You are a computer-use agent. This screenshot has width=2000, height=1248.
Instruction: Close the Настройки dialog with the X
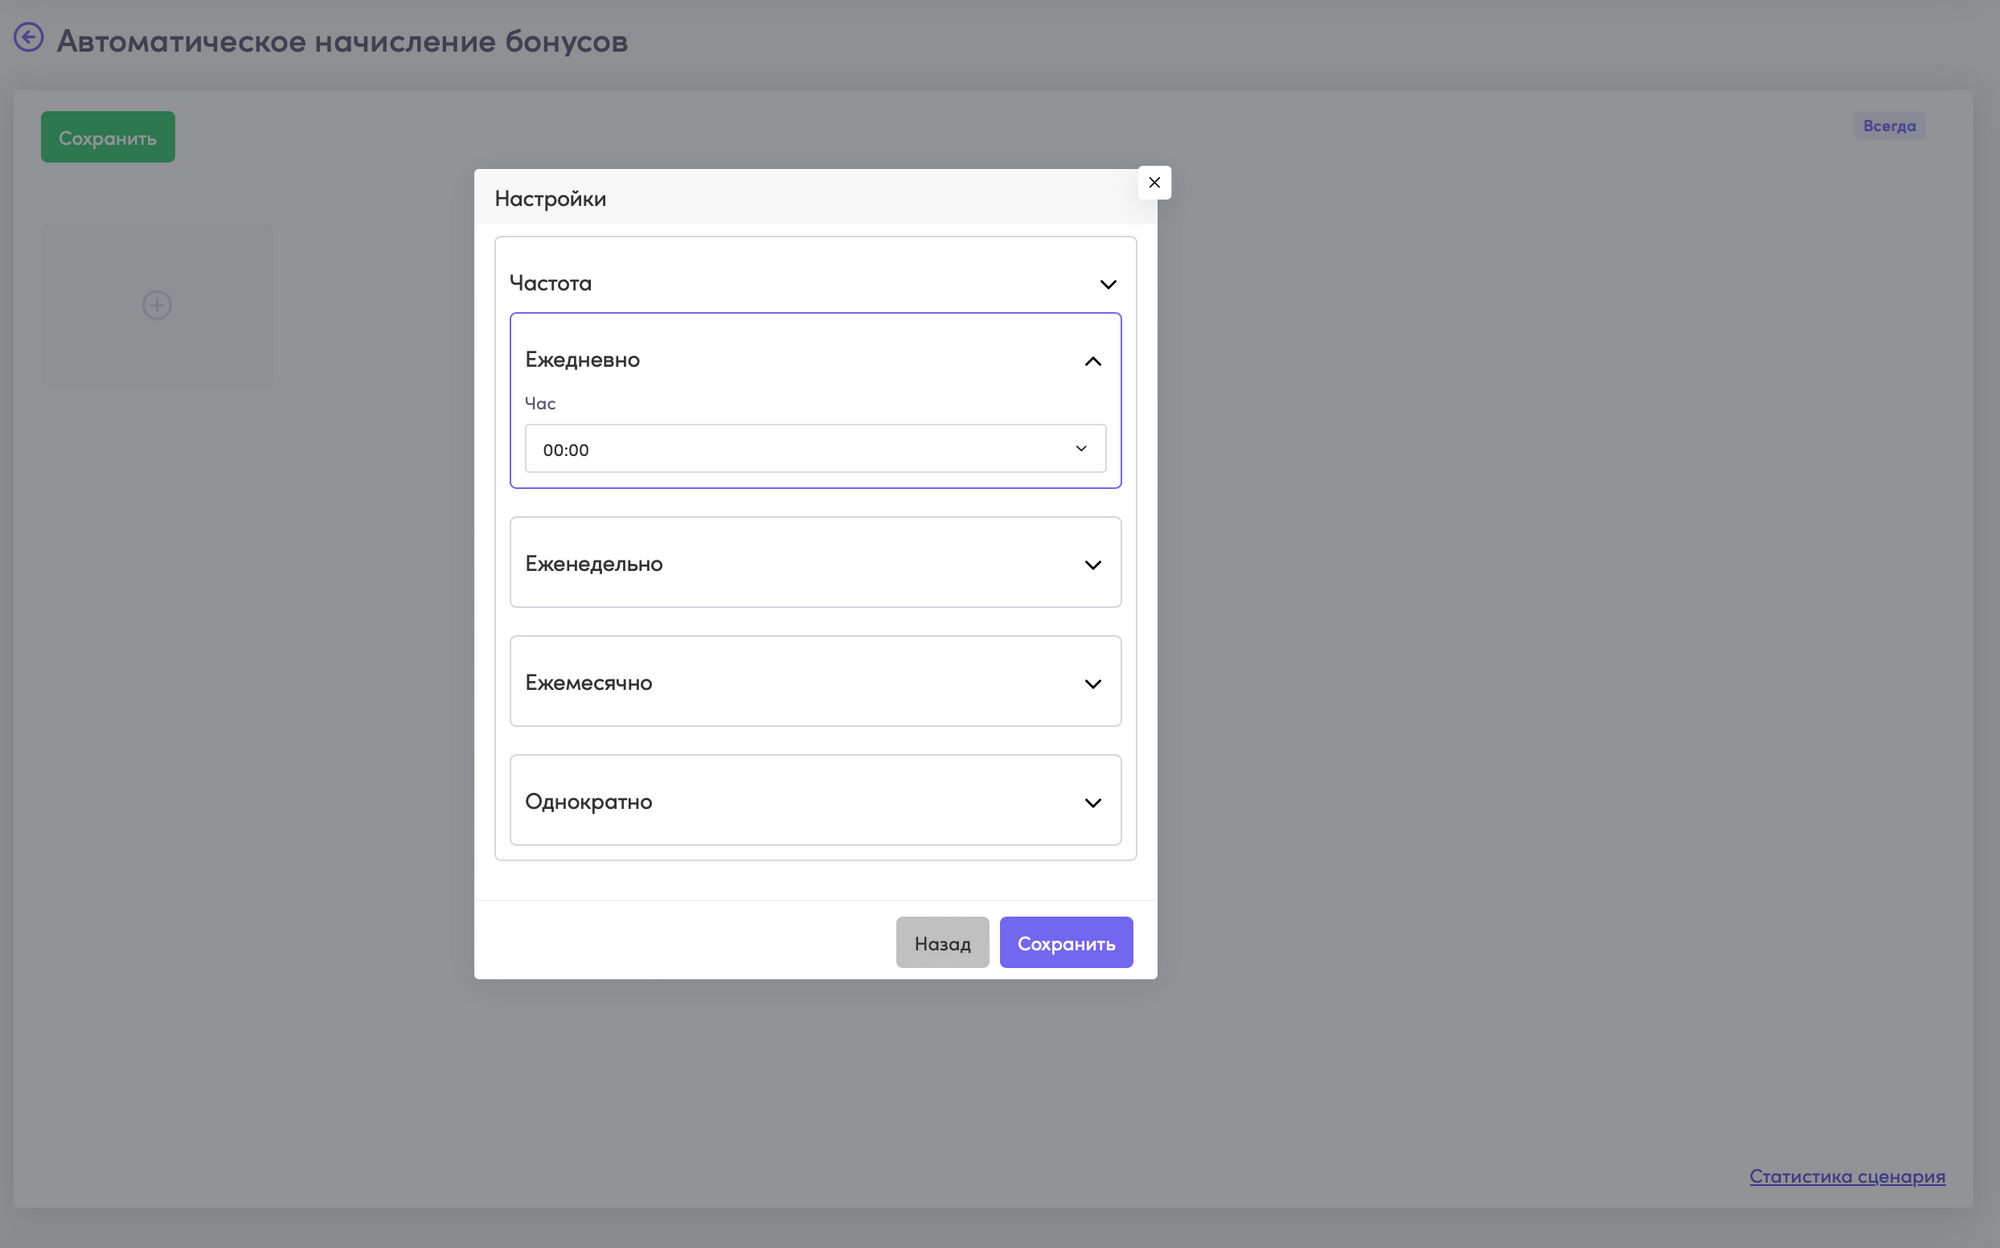pyautogui.click(x=1154, y=182)
